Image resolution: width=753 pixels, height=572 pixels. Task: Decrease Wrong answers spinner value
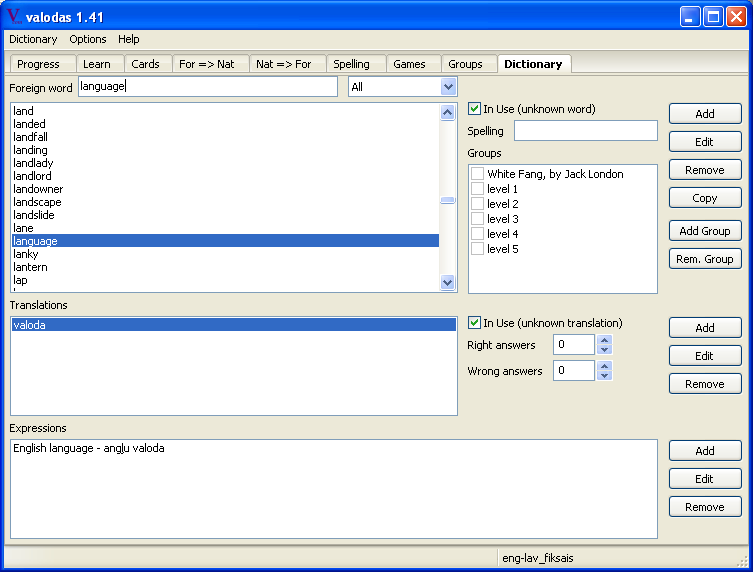pyautogui.click(x=604, y=376)
